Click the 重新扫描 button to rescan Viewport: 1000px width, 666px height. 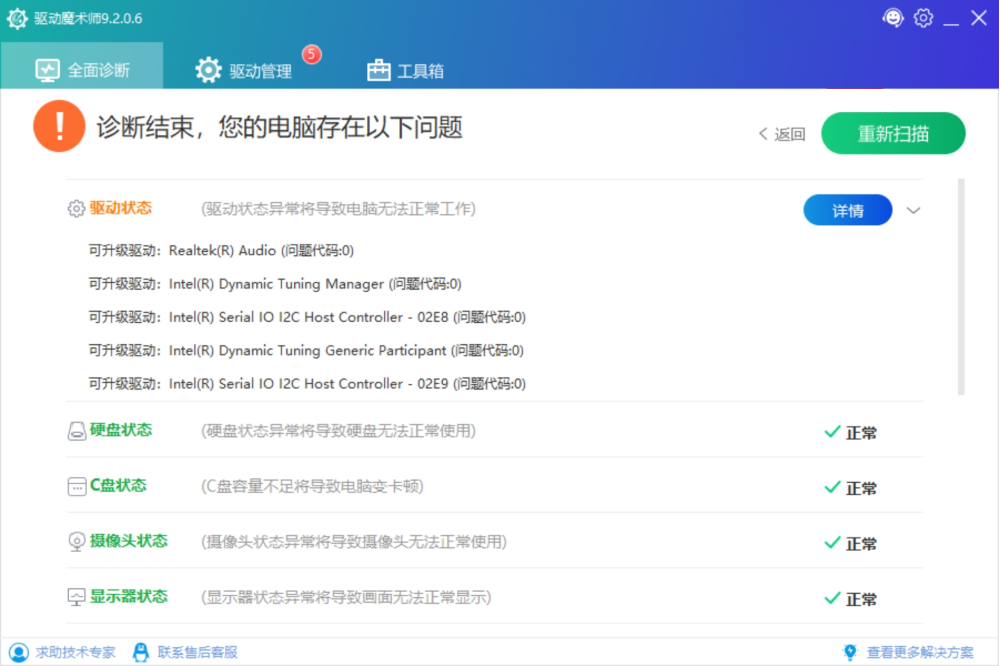pos(893,132)
